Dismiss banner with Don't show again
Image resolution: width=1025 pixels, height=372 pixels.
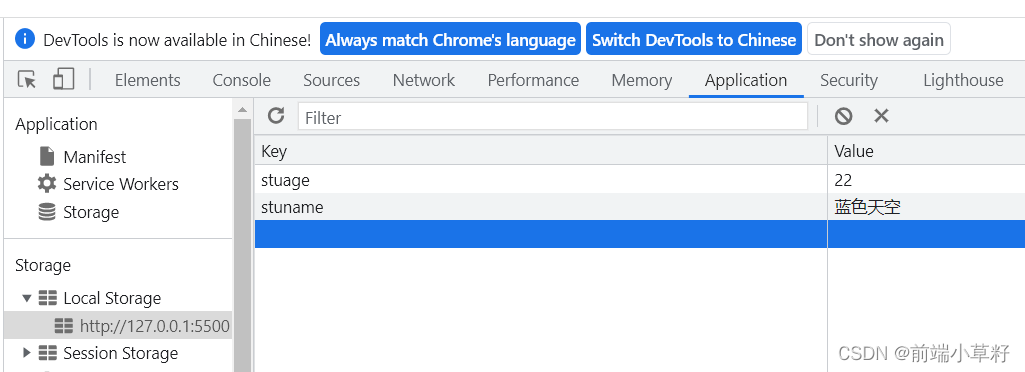coord(879,39)
